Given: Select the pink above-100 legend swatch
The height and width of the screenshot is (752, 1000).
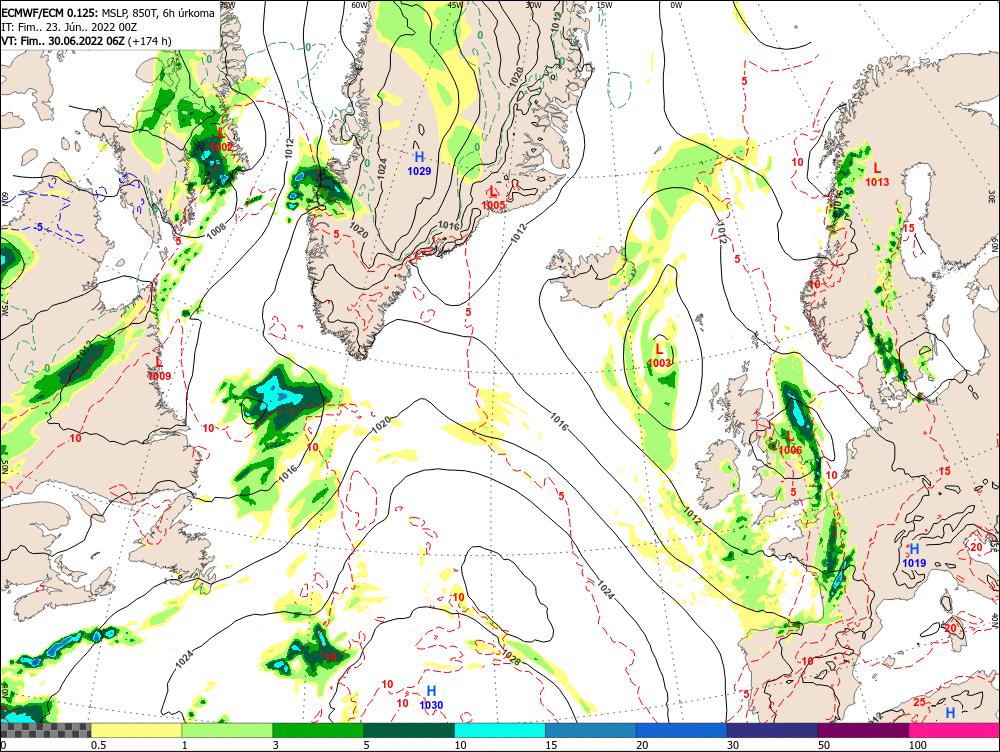Looking at the screenshot, I should tap(954, 730).
